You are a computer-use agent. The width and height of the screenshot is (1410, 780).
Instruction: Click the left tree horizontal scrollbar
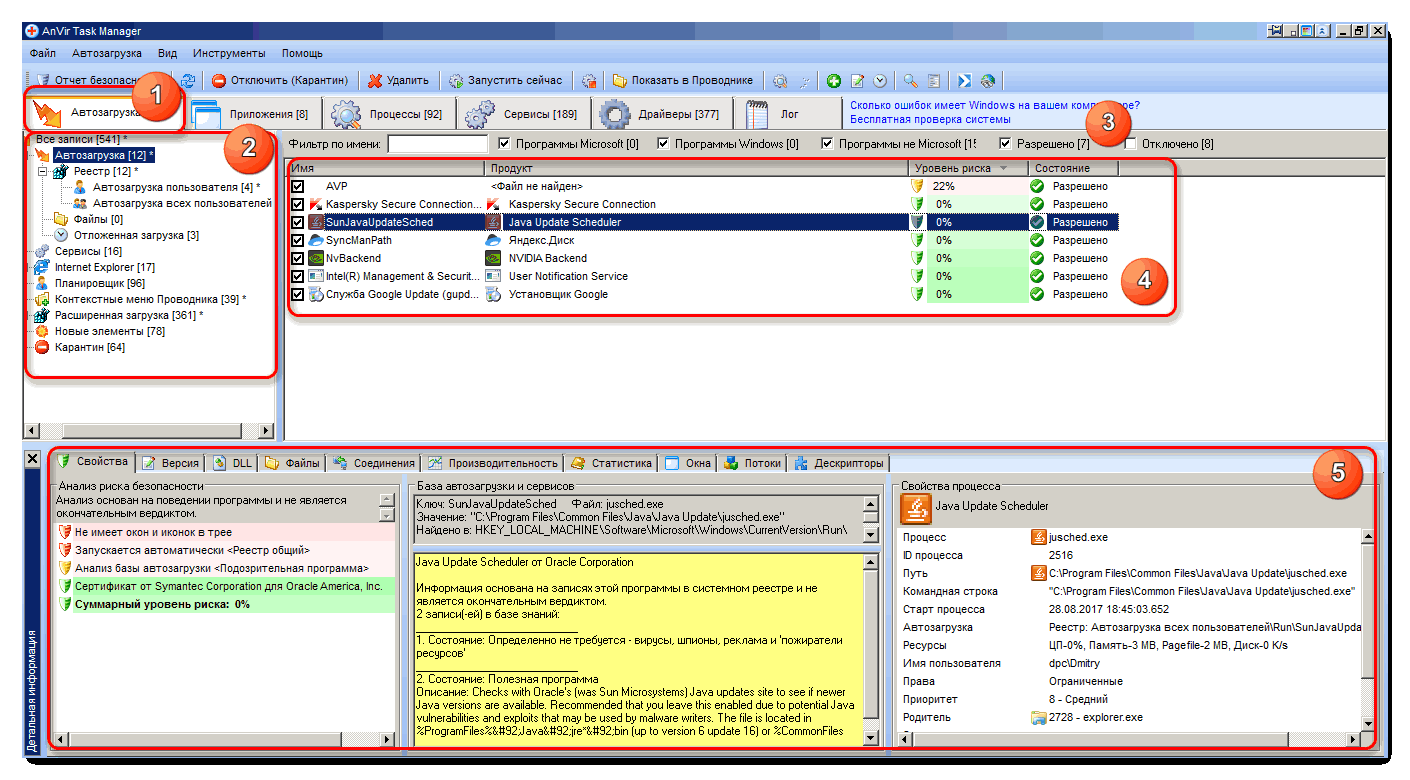click(149, 431)
